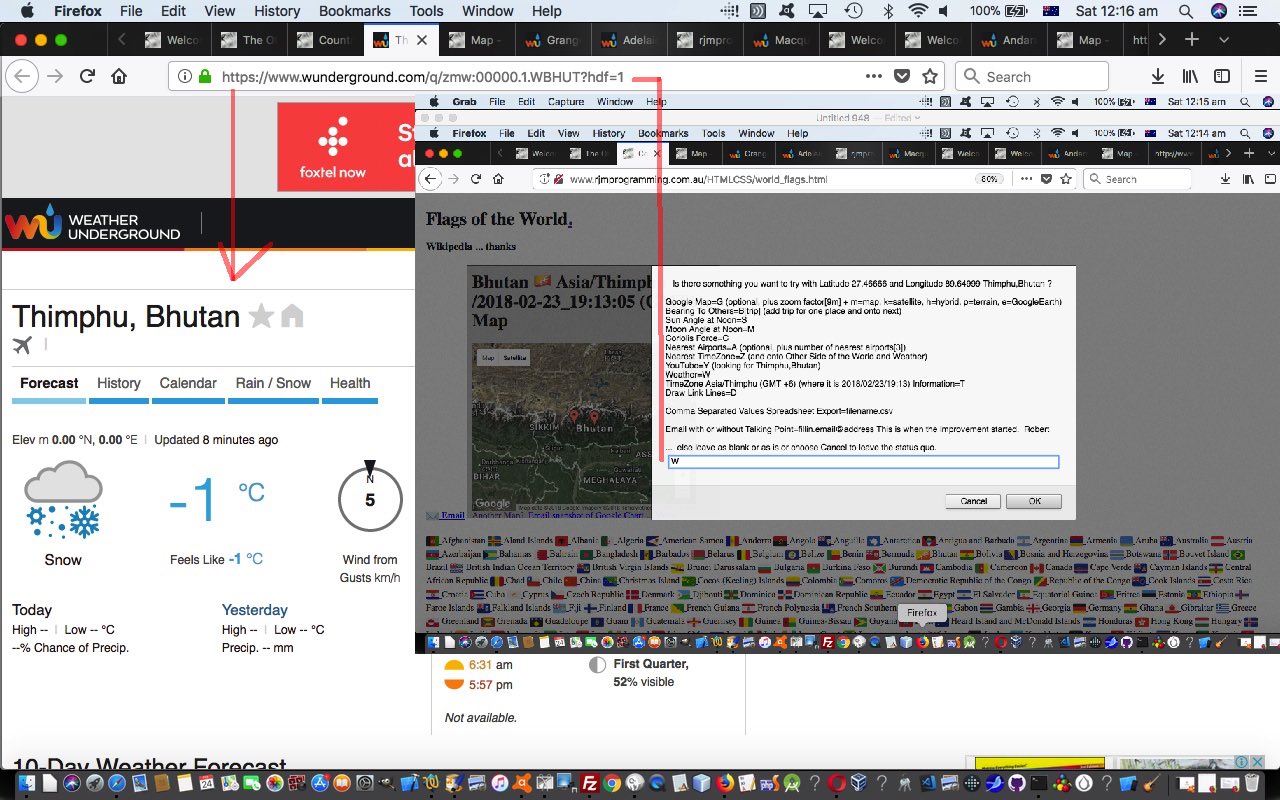Save page to Pocket

[x=901, y=76]
